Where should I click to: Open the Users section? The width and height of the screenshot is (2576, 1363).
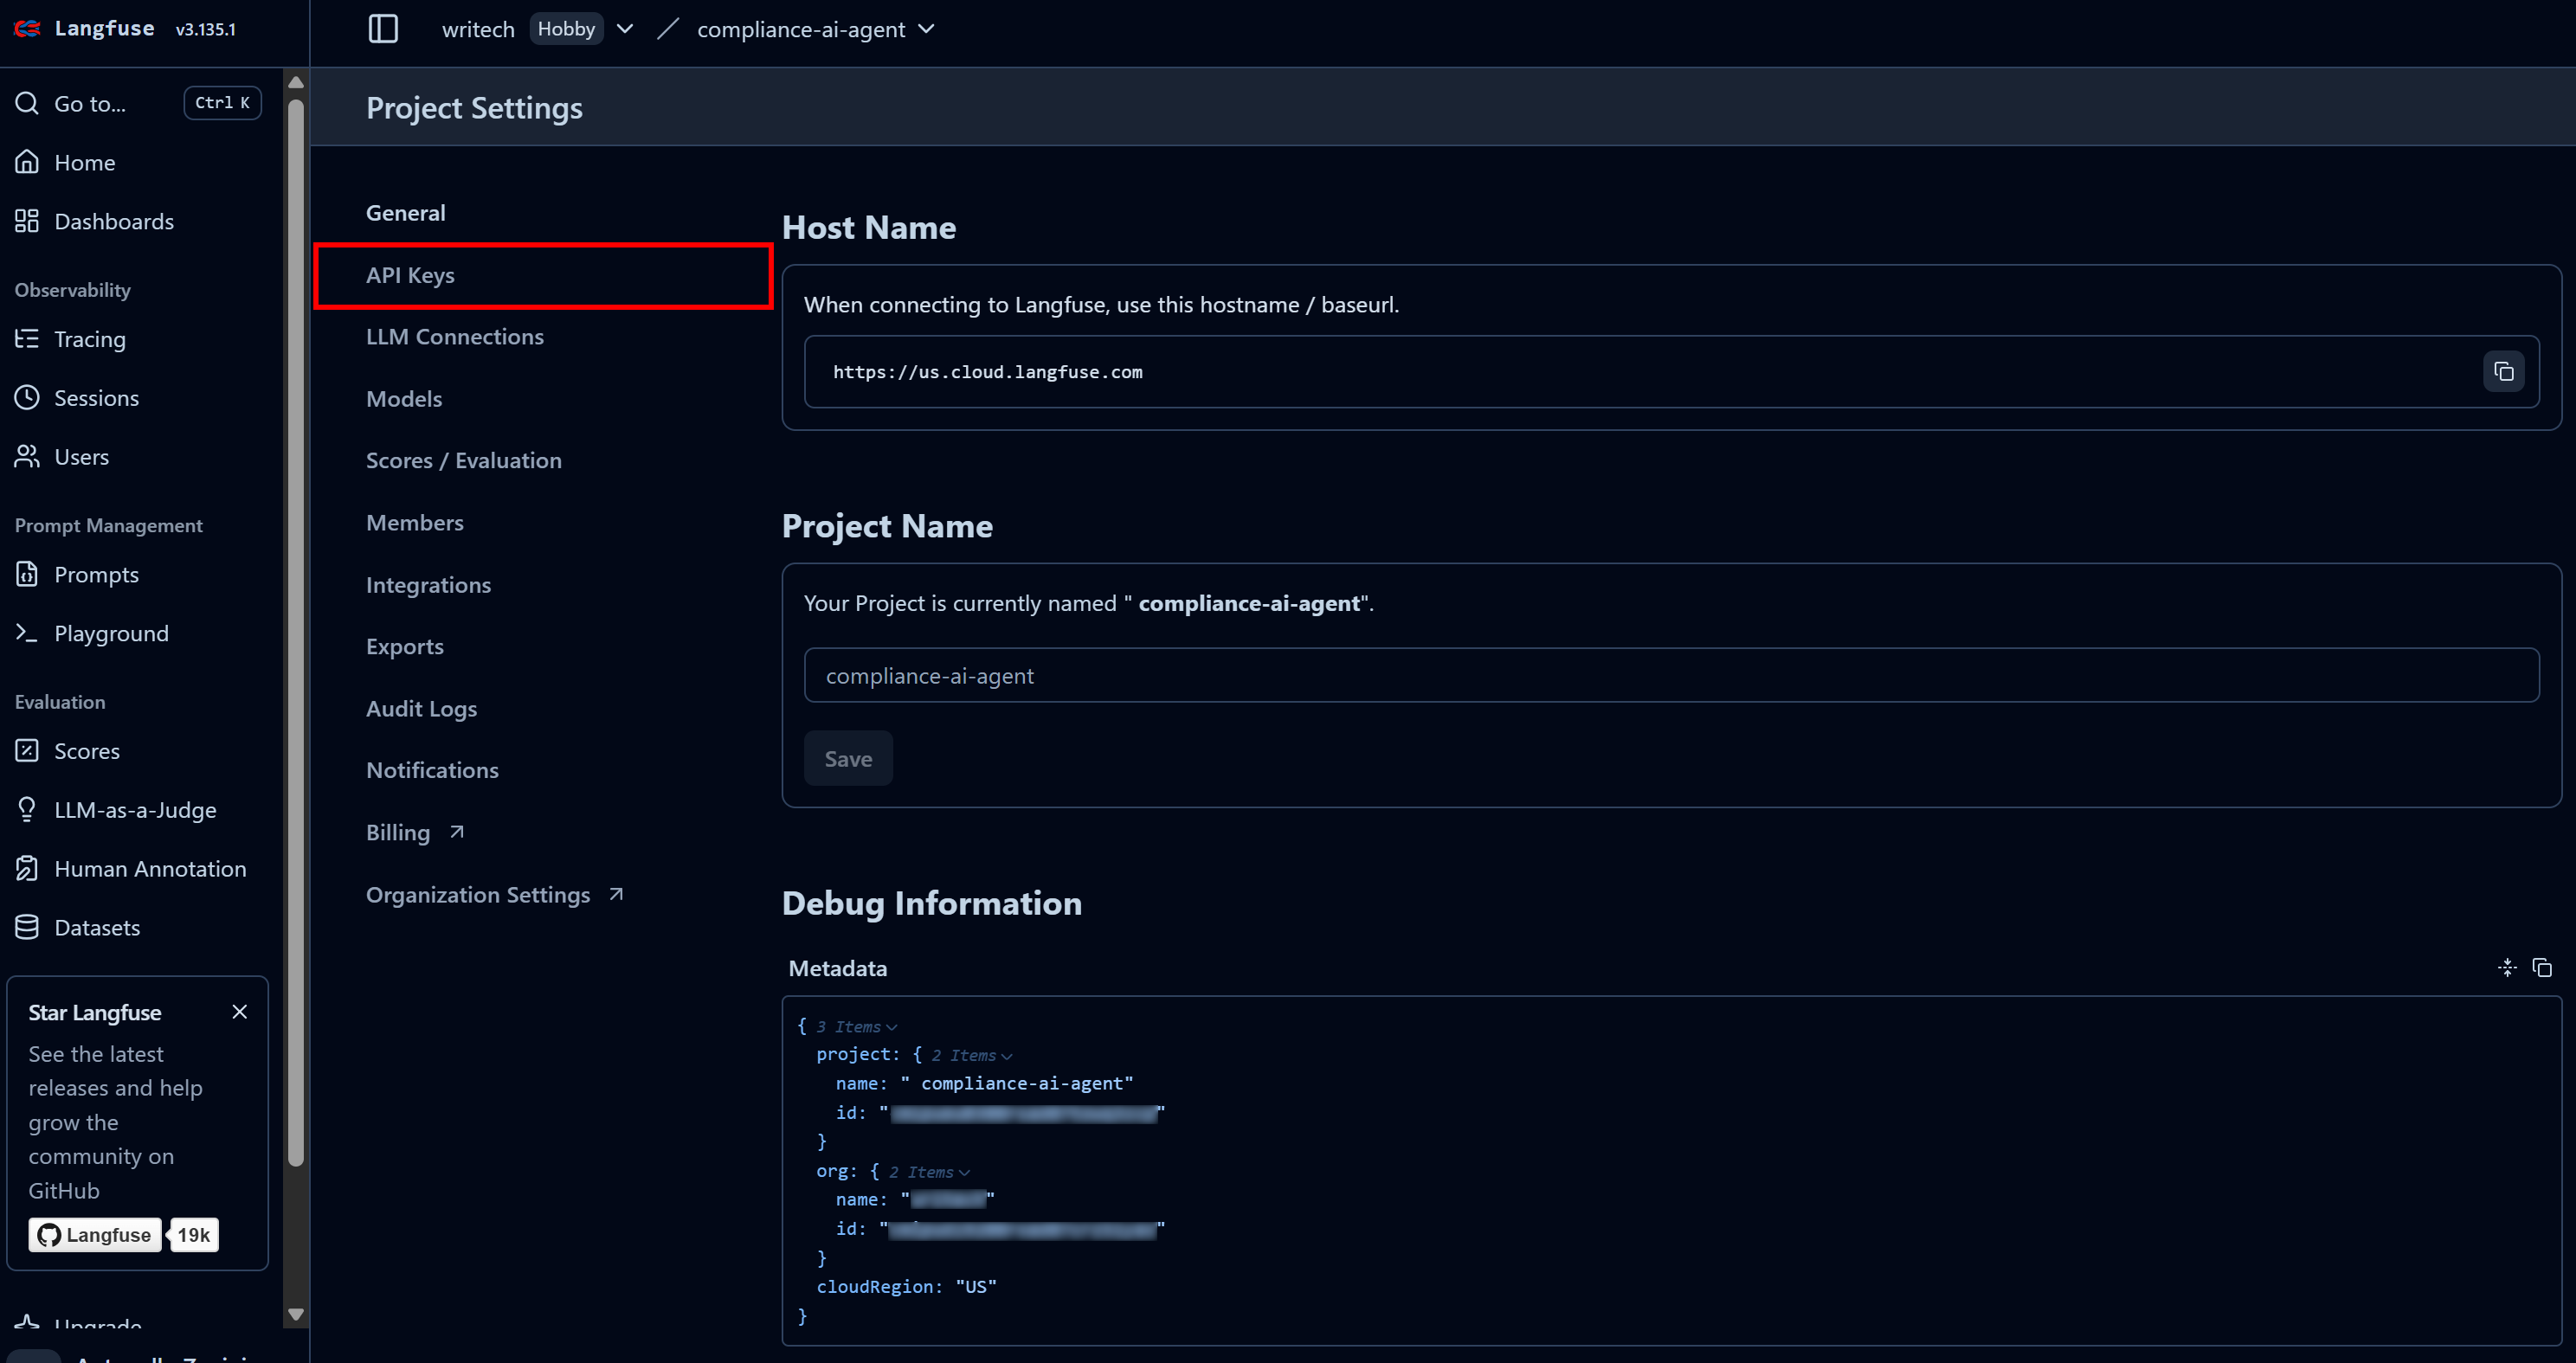click(x=81, y=457)
